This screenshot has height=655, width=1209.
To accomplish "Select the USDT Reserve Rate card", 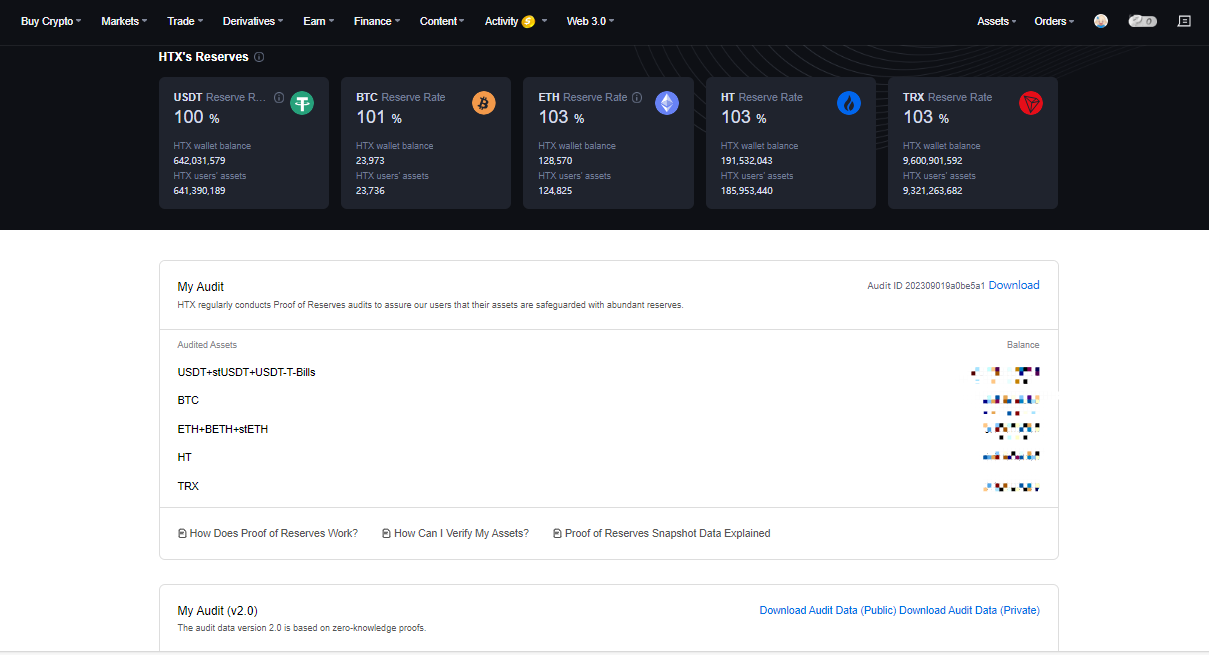I will pos(244,143).
